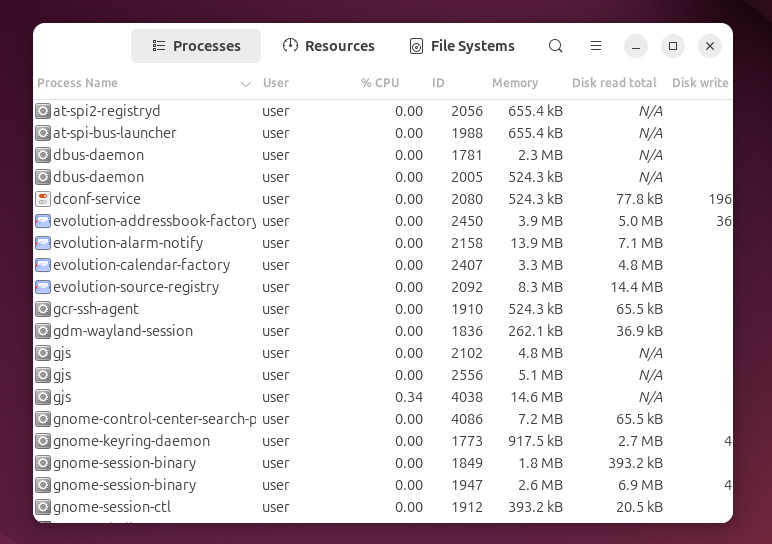Click the process ID 1773 cell
This screenshot has width=772, height=544.
[467, 441]
